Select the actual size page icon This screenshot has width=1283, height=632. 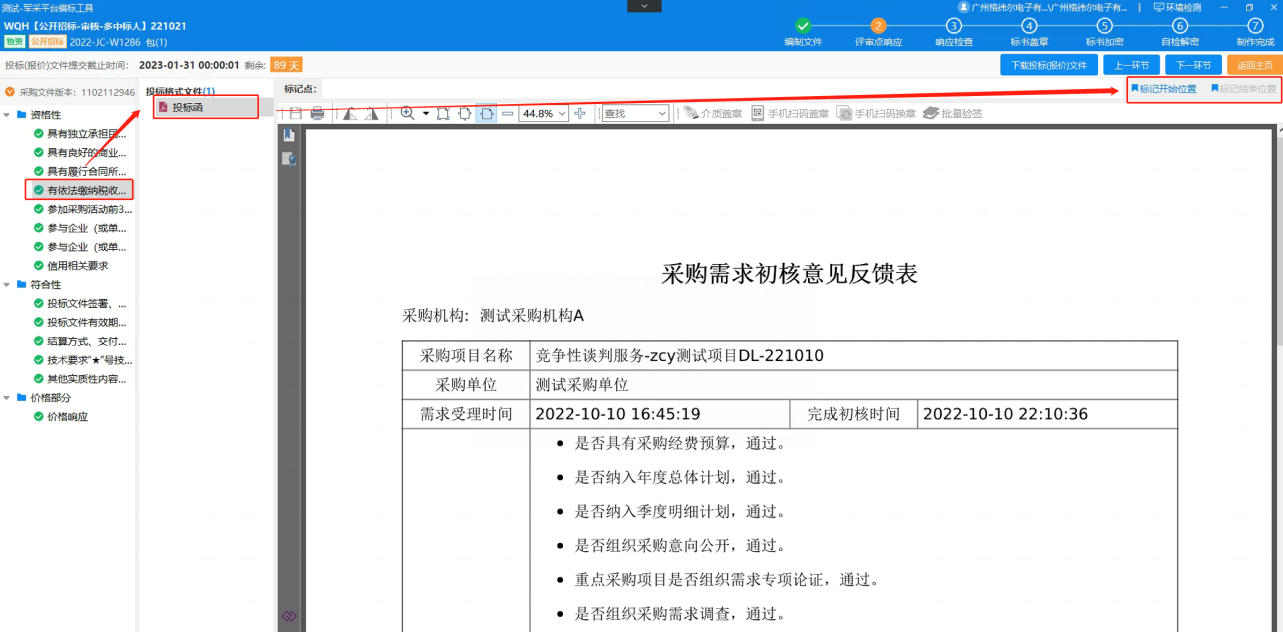pyautogui.click(x=443, y=114)
